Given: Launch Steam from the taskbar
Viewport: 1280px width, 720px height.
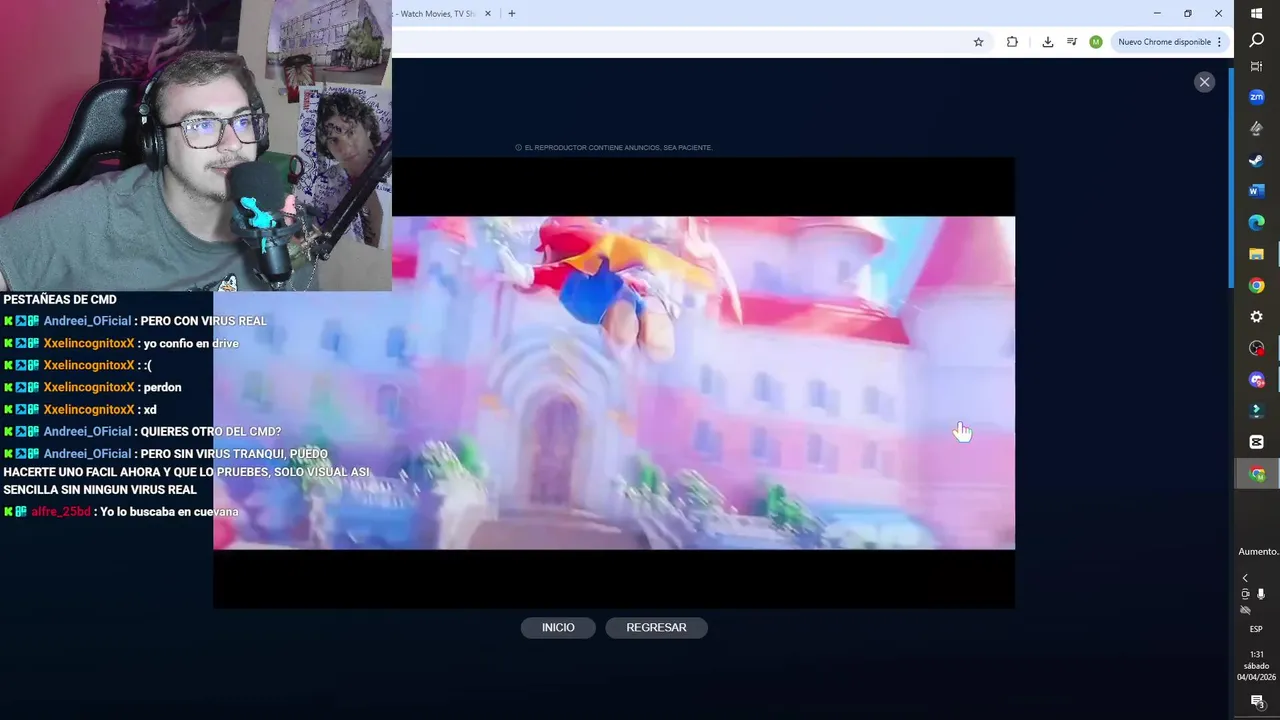Looking at the screenshot, I should click(1257, 160).
